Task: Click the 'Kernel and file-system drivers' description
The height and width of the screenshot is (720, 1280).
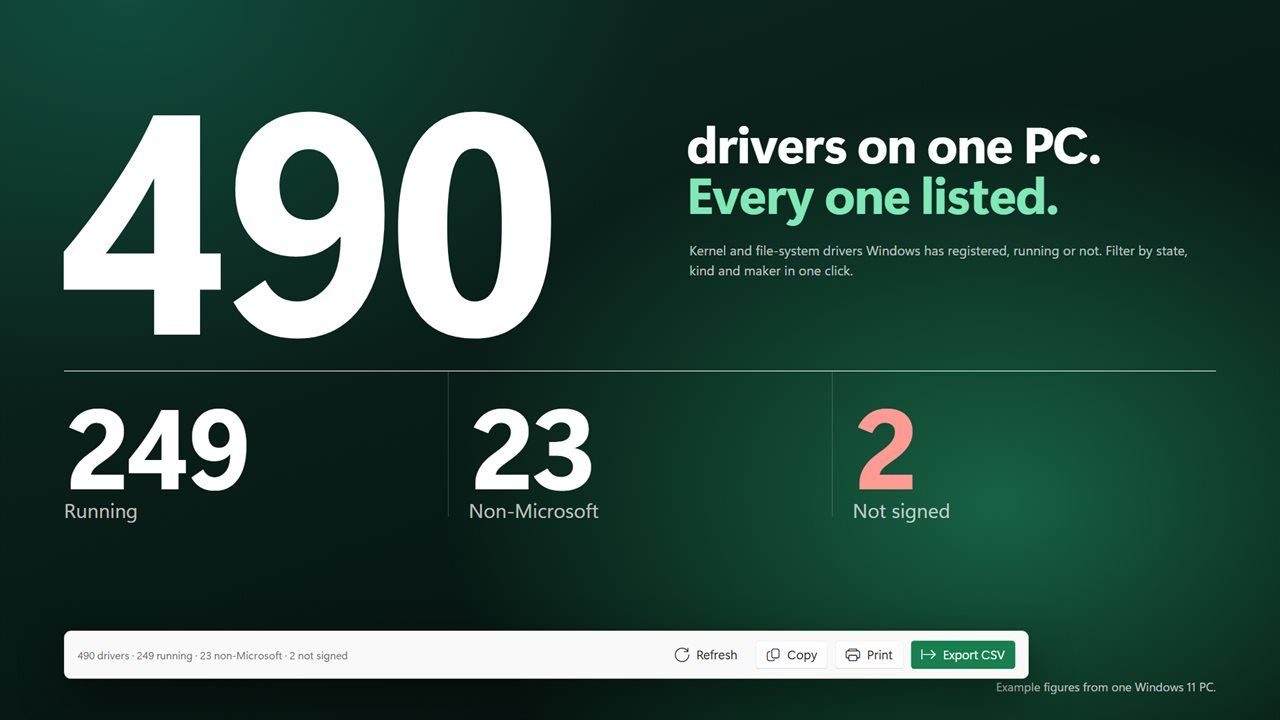Action: [x=938, y=260]
